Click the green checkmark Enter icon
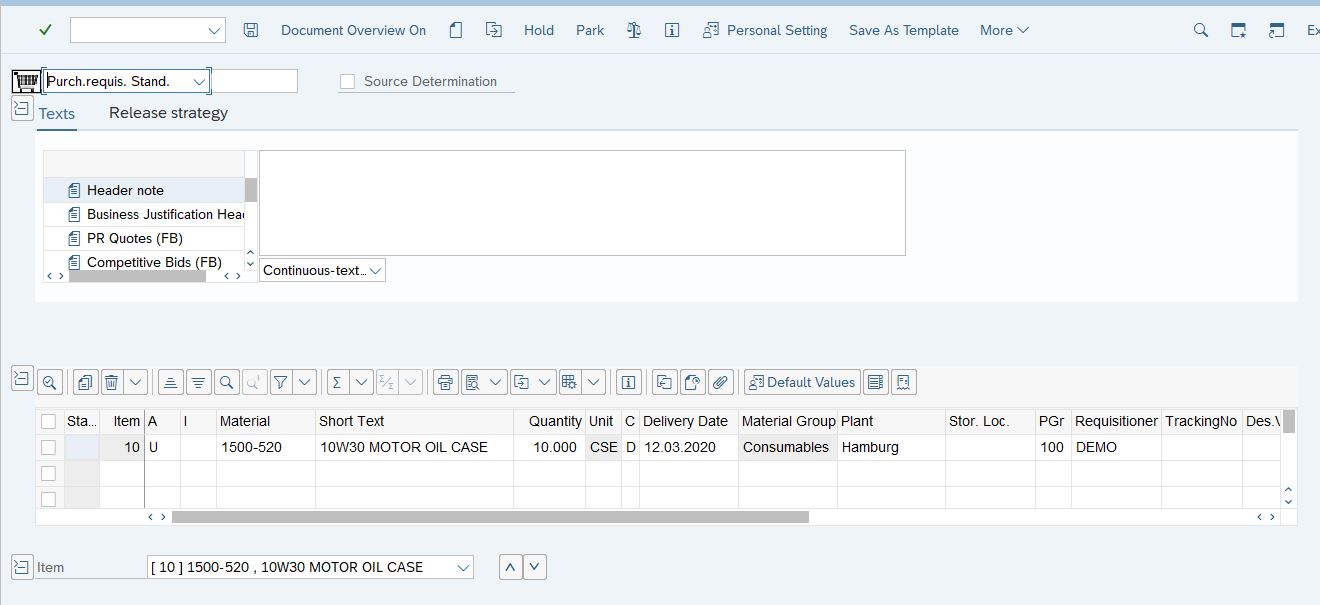The image size is (1320, 605). pos(45,30)
